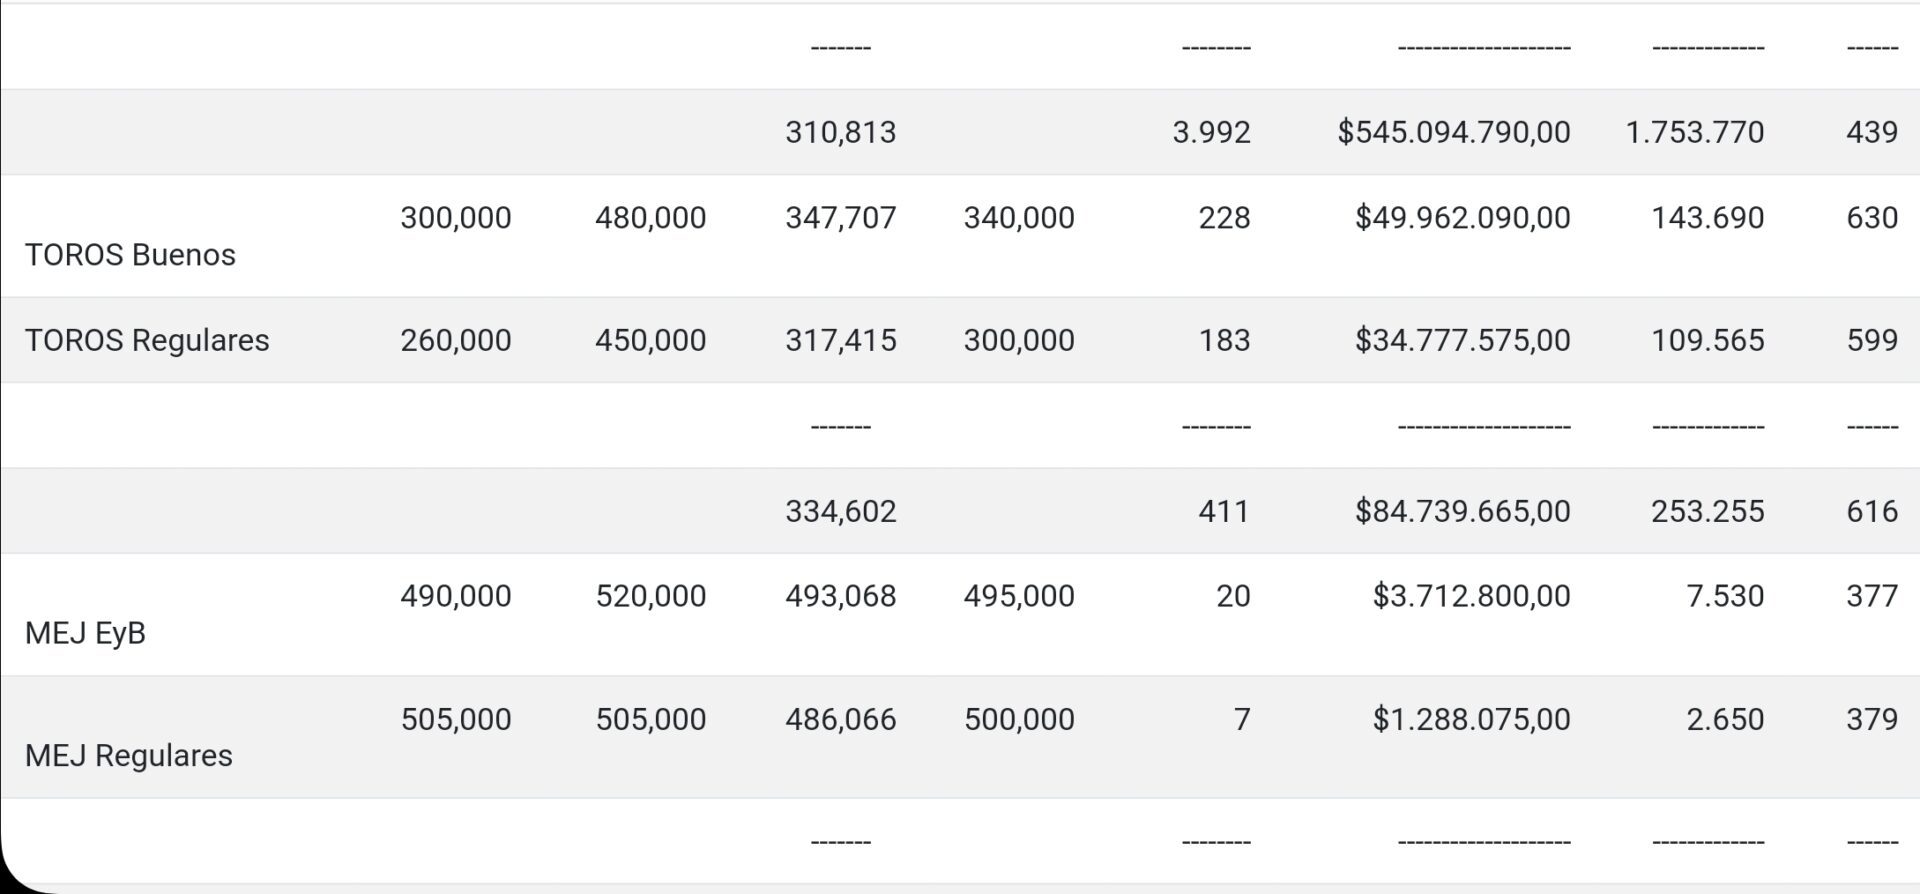This screenshot has height=894, width=1920.
Task: Select the 310,813 average price cell
Action: click(840, 132)
